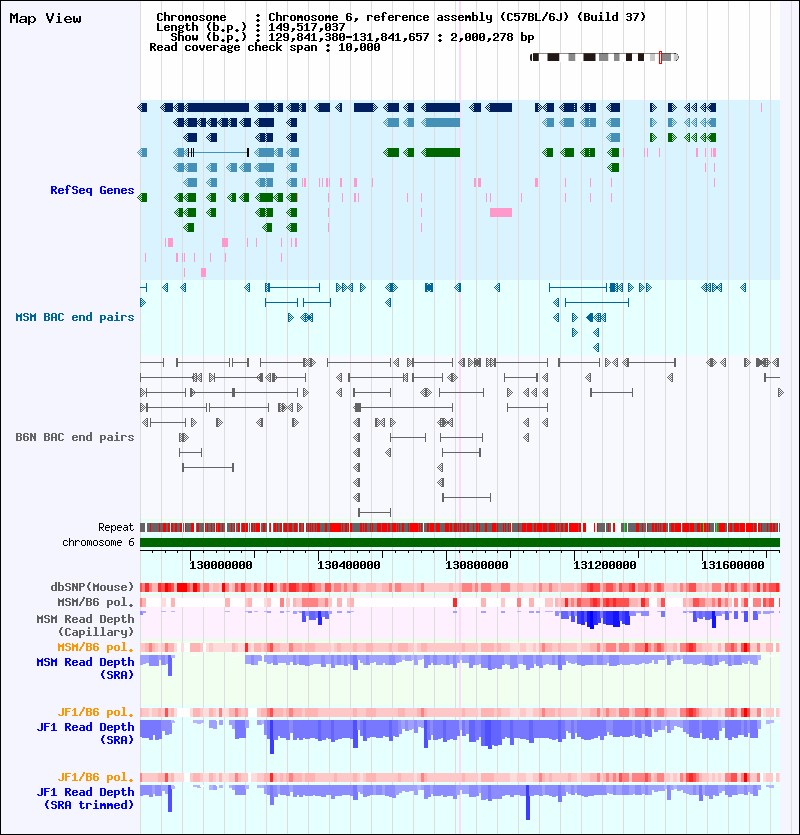
Task: Click the MSM Read Depth (Capillary) label
Action: [85, 625]
